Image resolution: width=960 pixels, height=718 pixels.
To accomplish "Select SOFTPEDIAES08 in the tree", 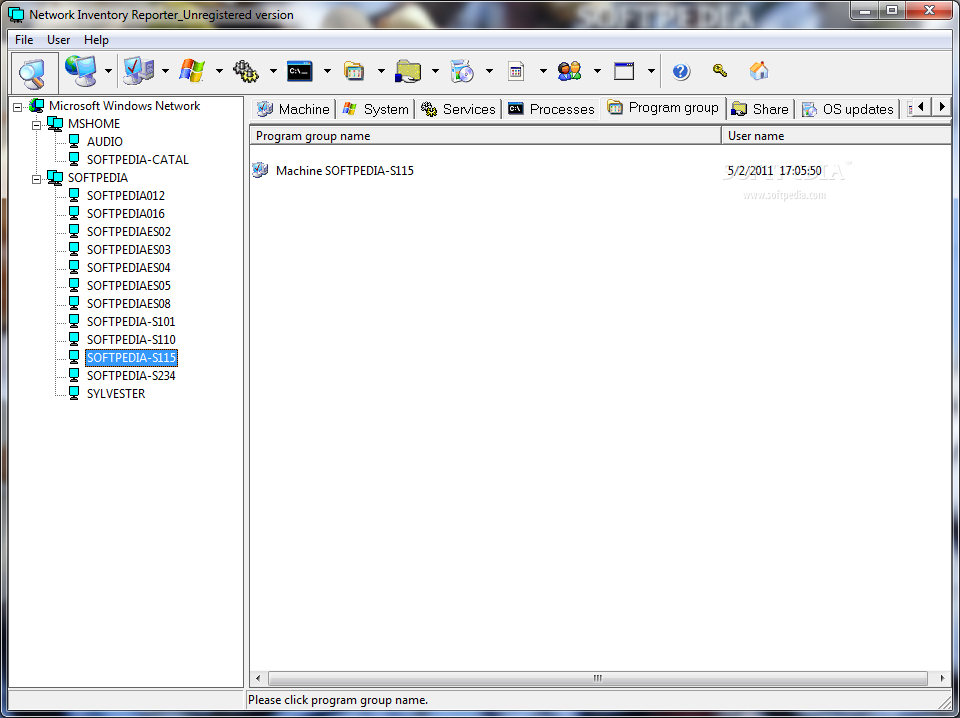I will click(x=129, y=304).
